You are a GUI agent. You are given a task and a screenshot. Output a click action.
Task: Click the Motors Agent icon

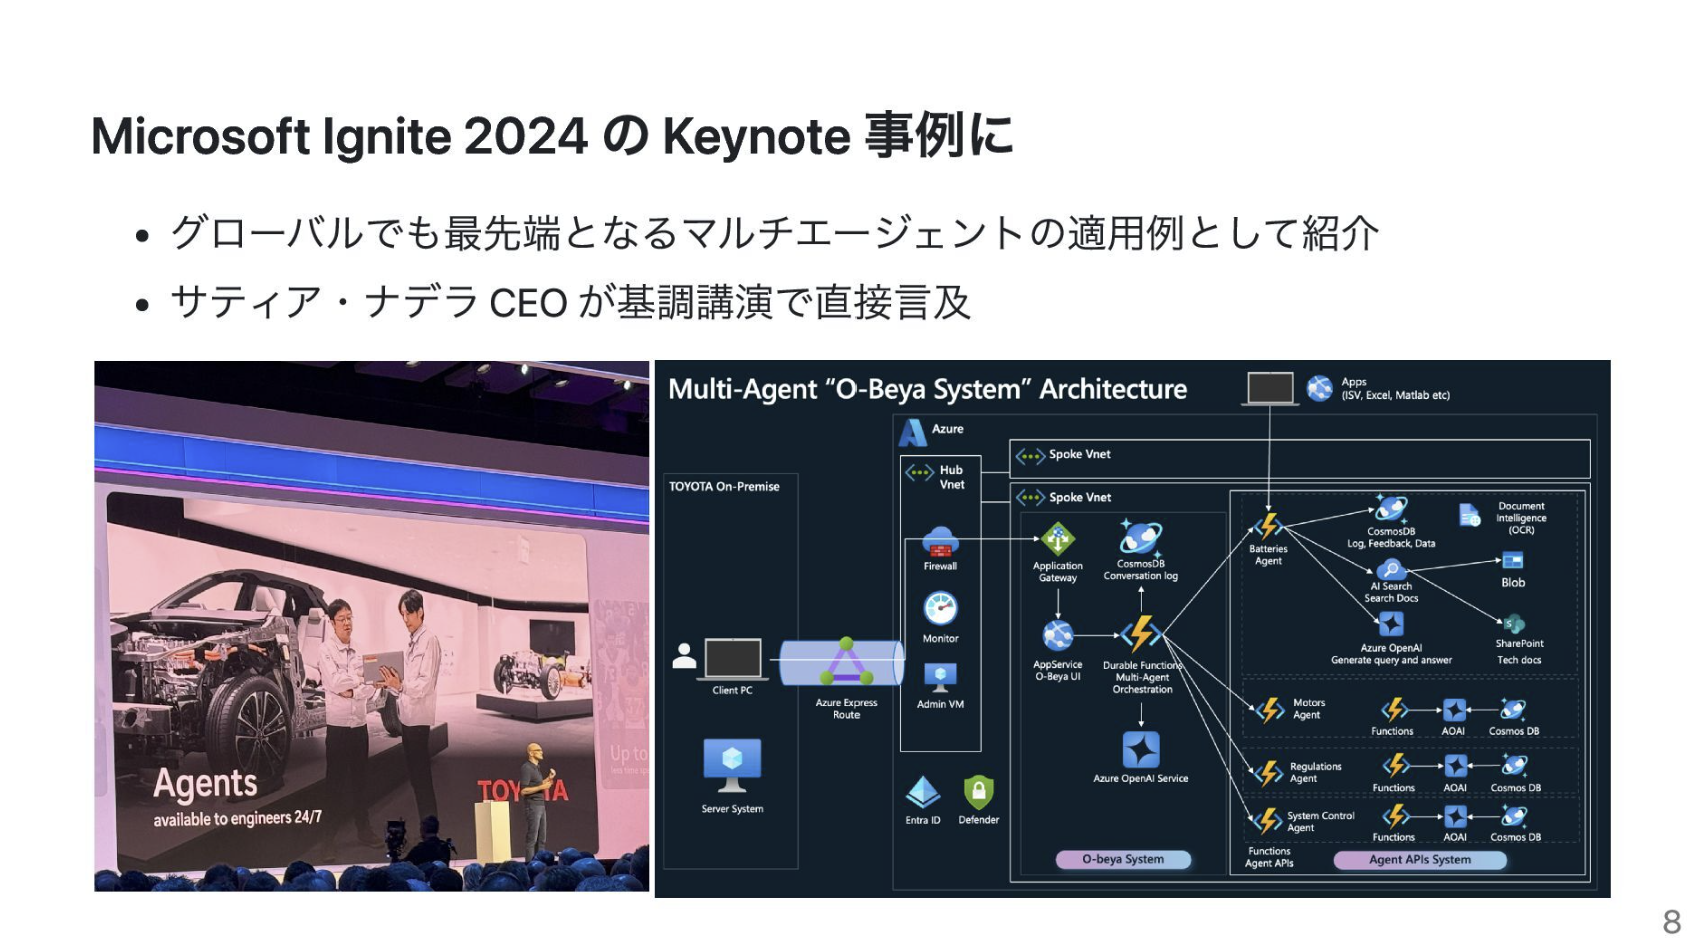click(1269, 710)
